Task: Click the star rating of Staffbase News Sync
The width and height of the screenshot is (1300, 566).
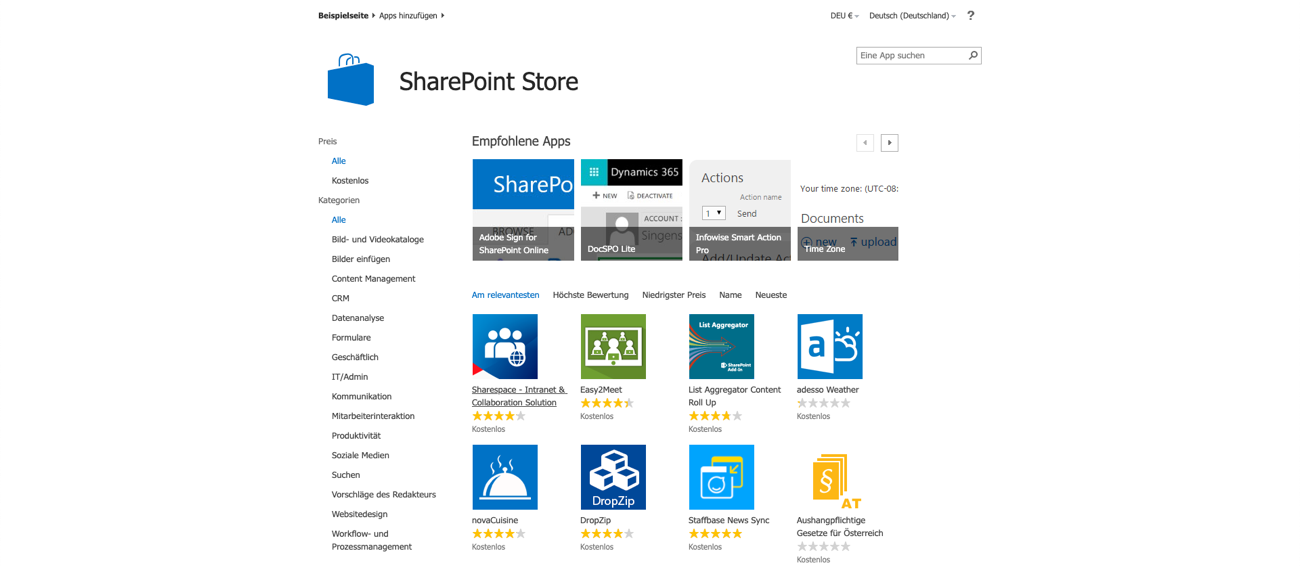Action: point(715,534)
